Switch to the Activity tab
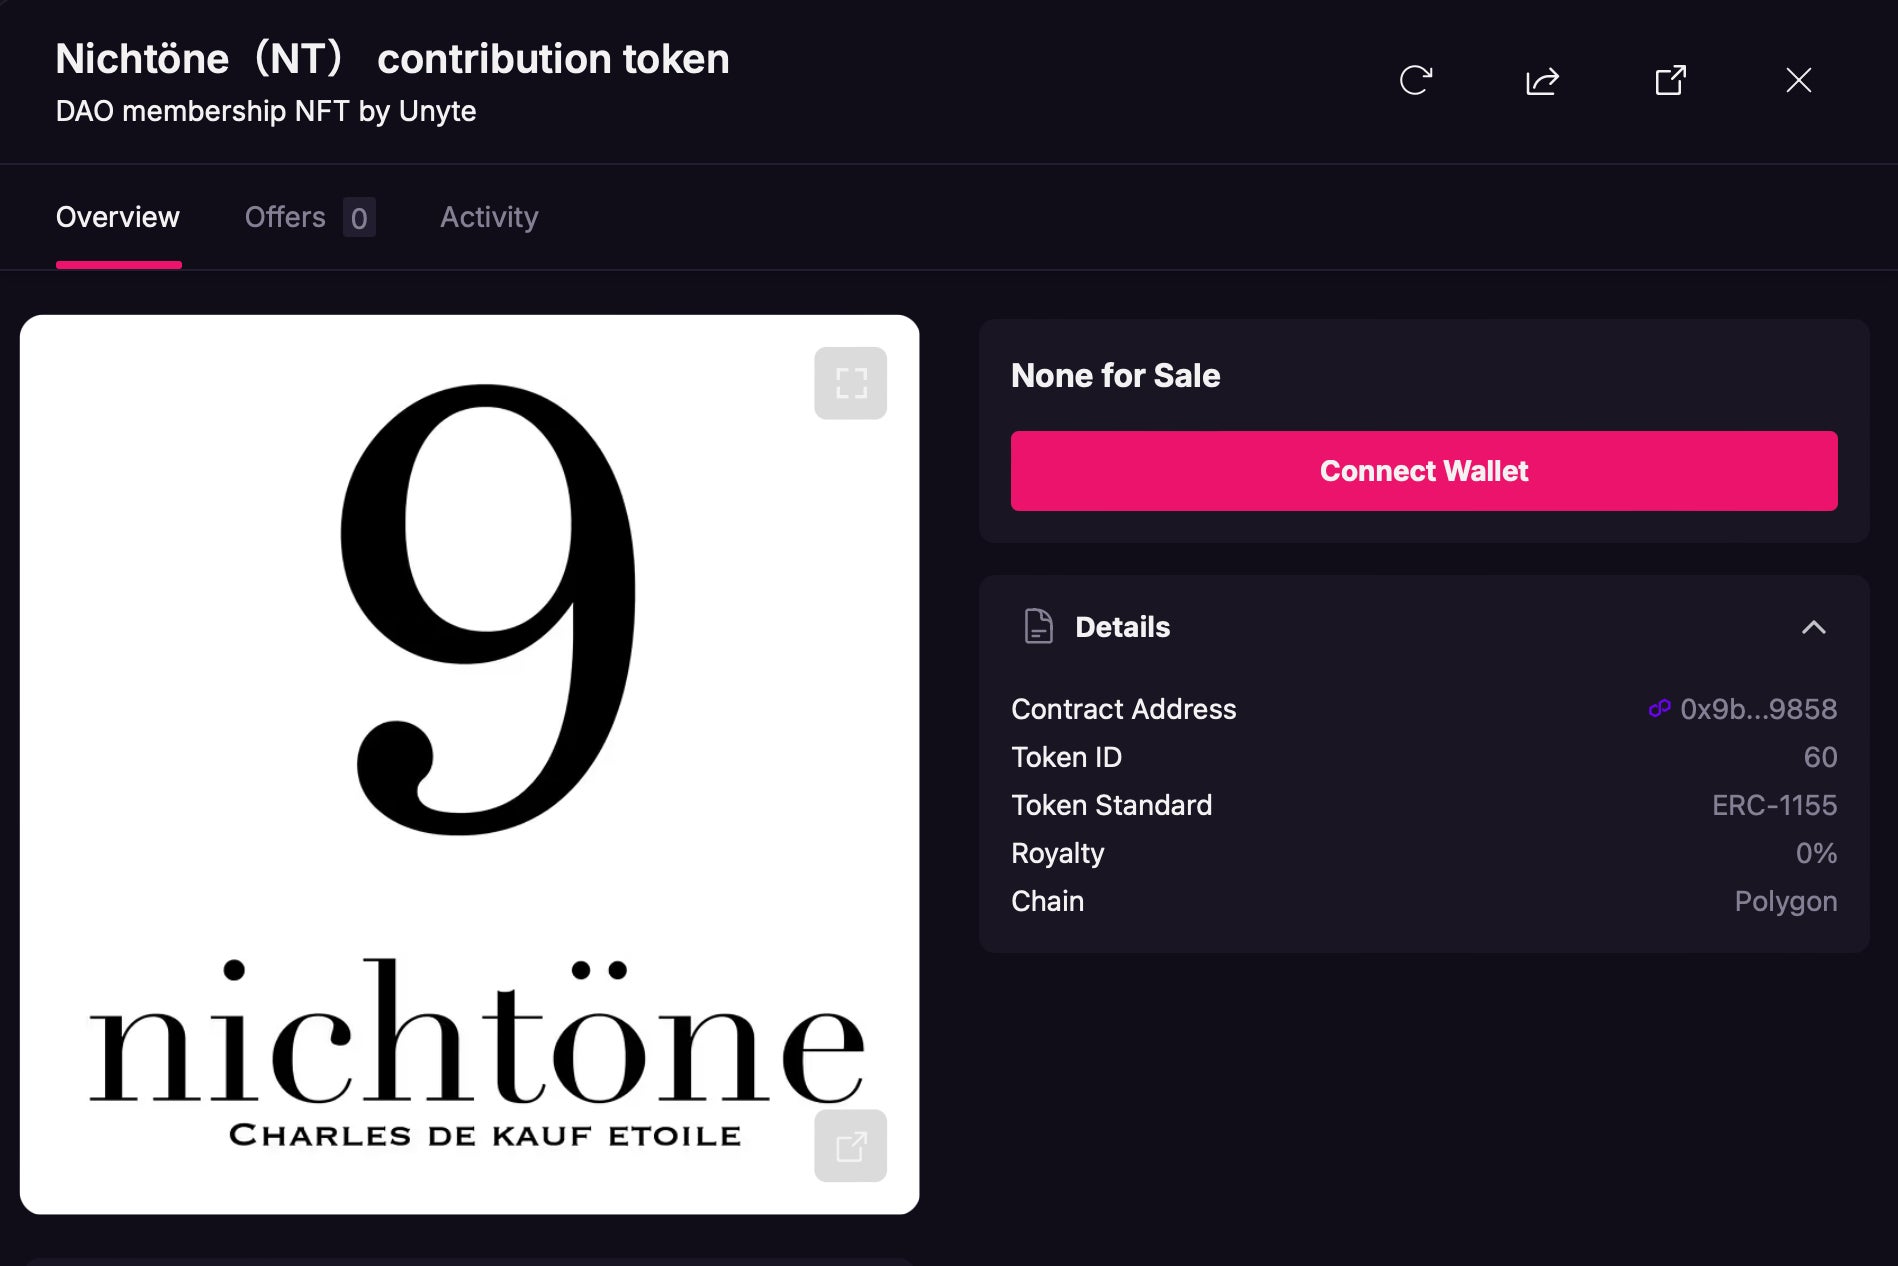This screenshot has height=1266, width=1898. [489, 217]
